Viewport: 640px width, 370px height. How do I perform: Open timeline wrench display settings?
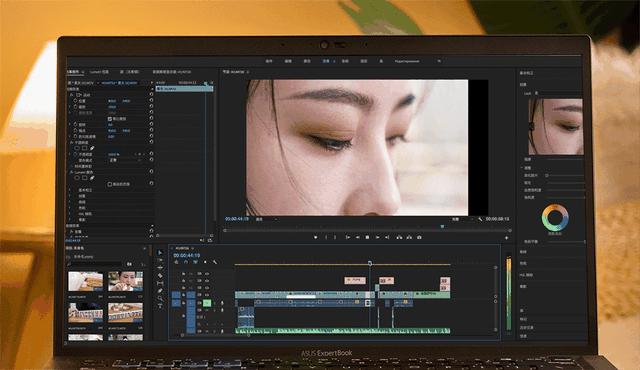click(215, 262)
